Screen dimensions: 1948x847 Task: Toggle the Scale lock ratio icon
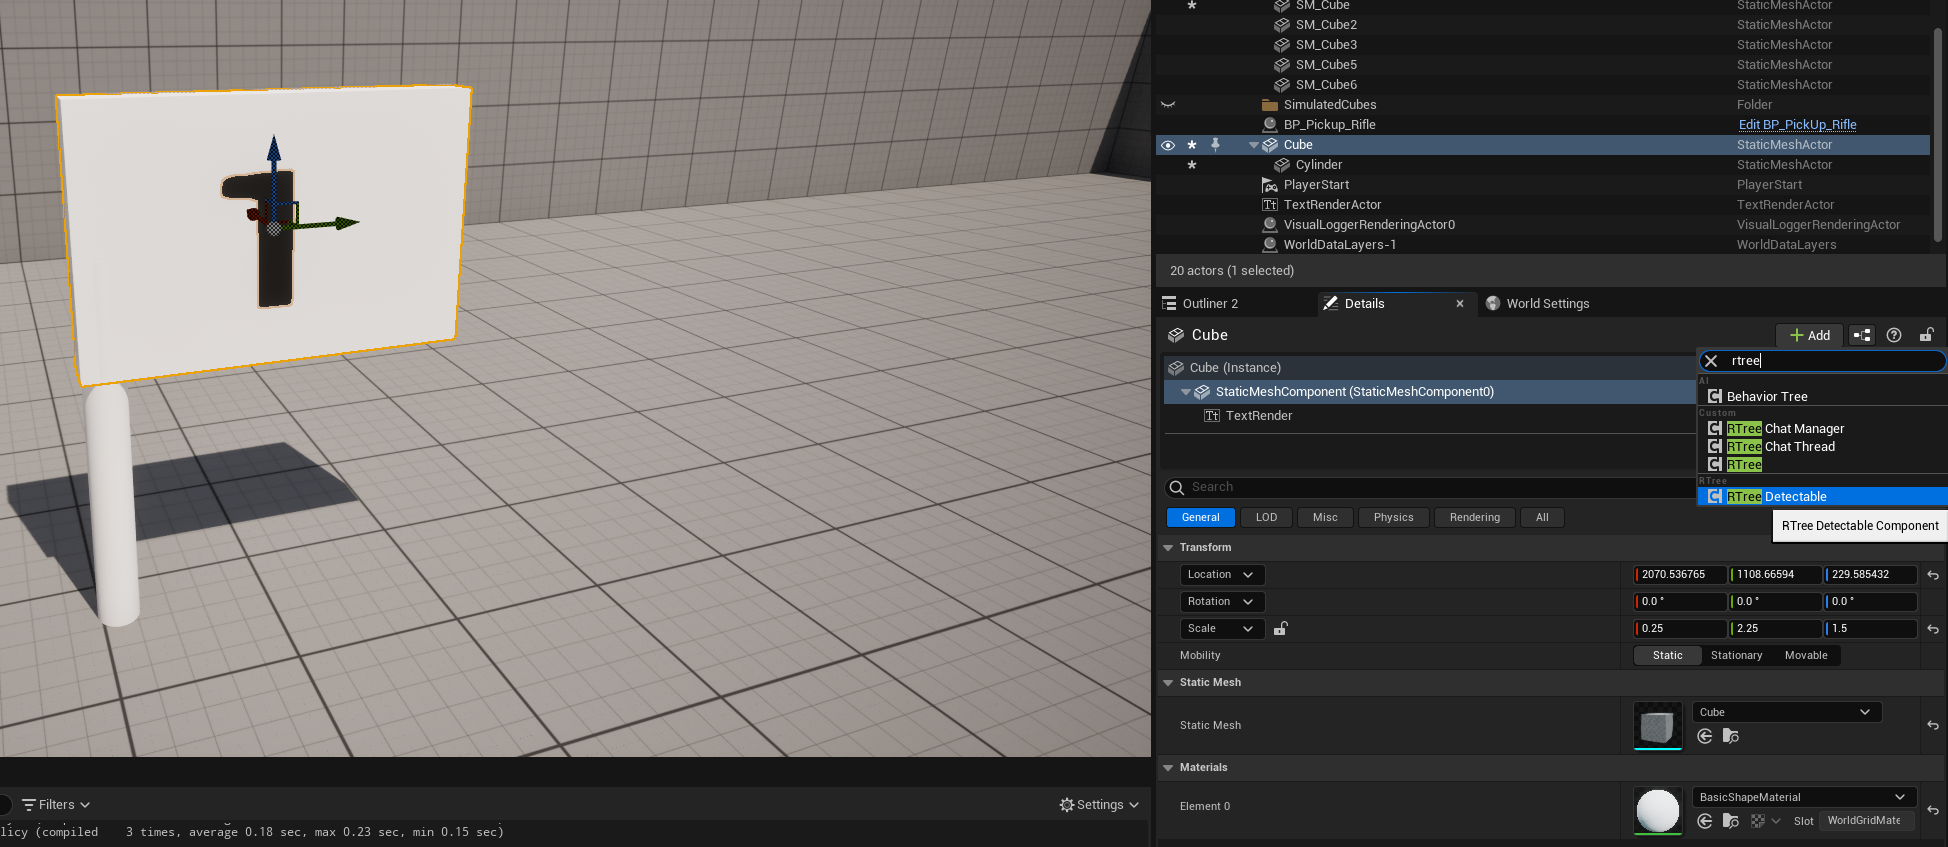[1280, 629]
